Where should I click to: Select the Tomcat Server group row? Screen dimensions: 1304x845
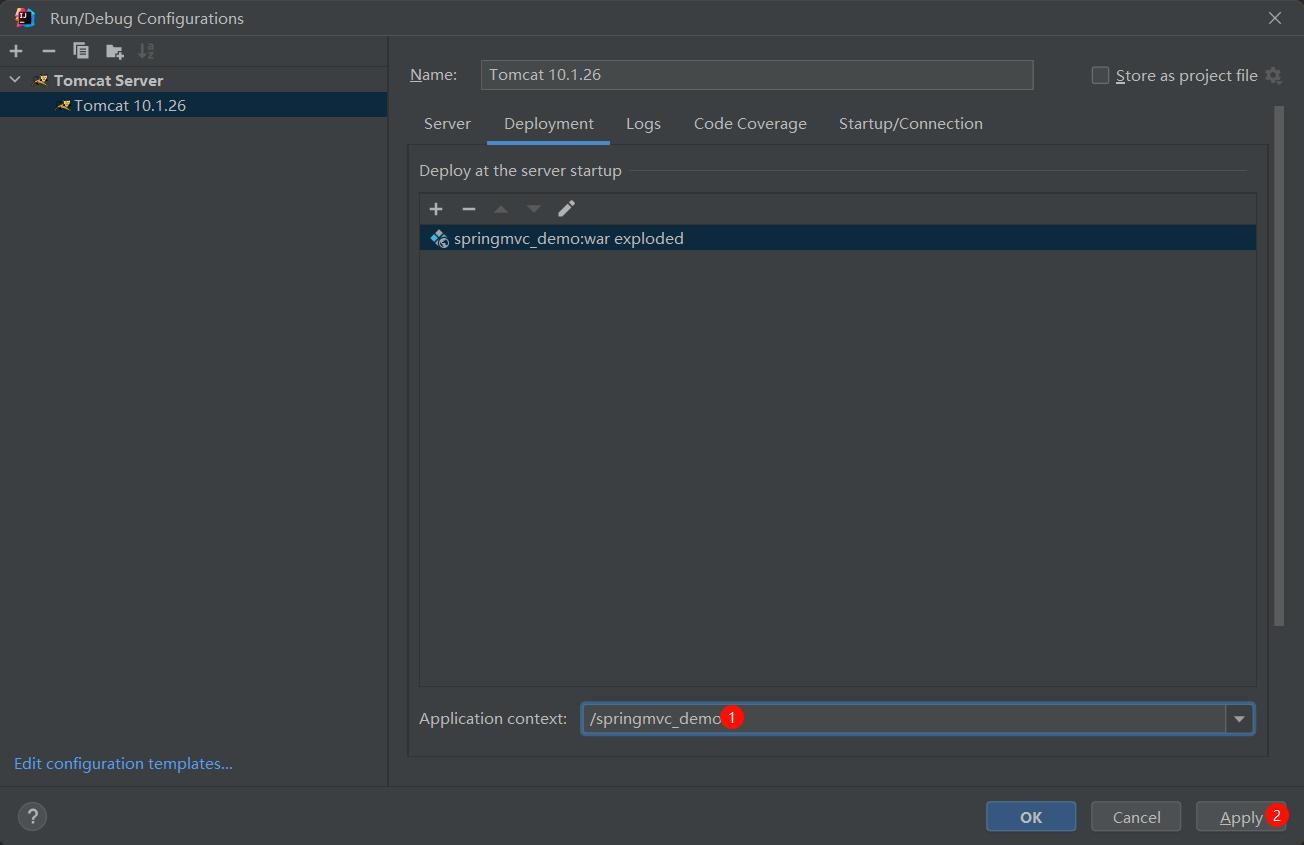pyautogui.click(x=193, y=80)
